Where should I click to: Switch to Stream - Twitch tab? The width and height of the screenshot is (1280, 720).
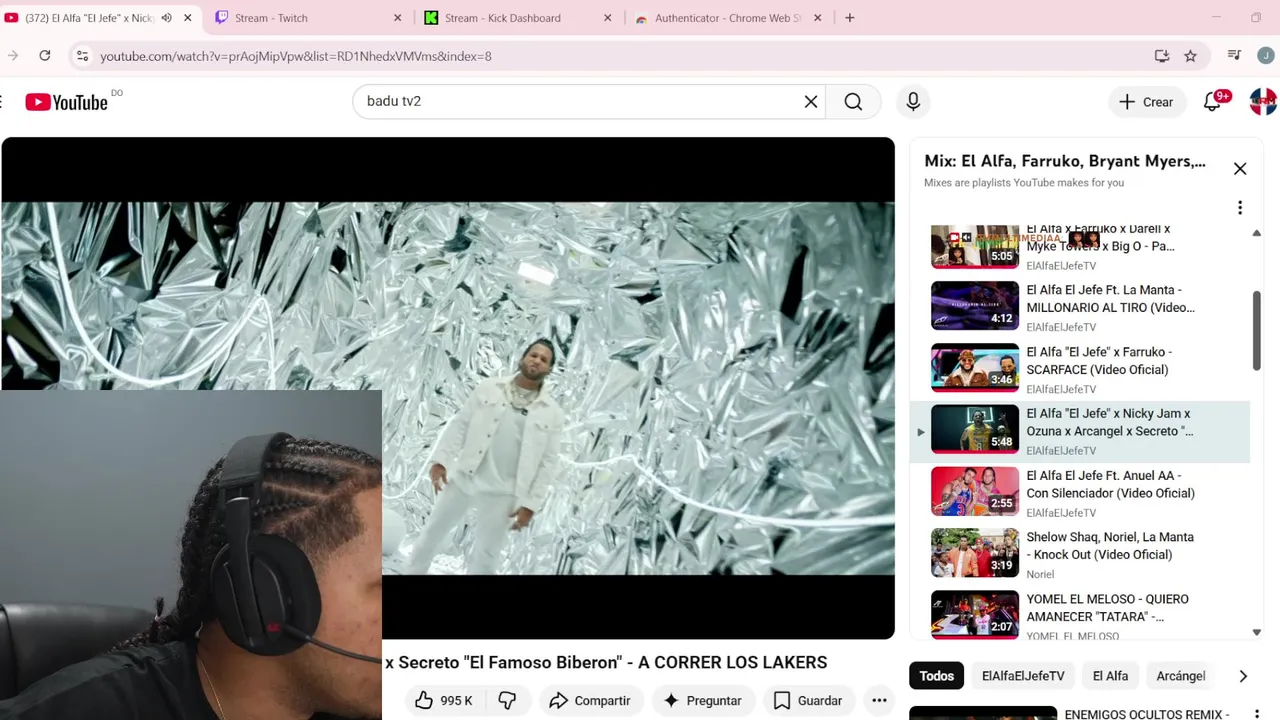(x=308, y=18)
